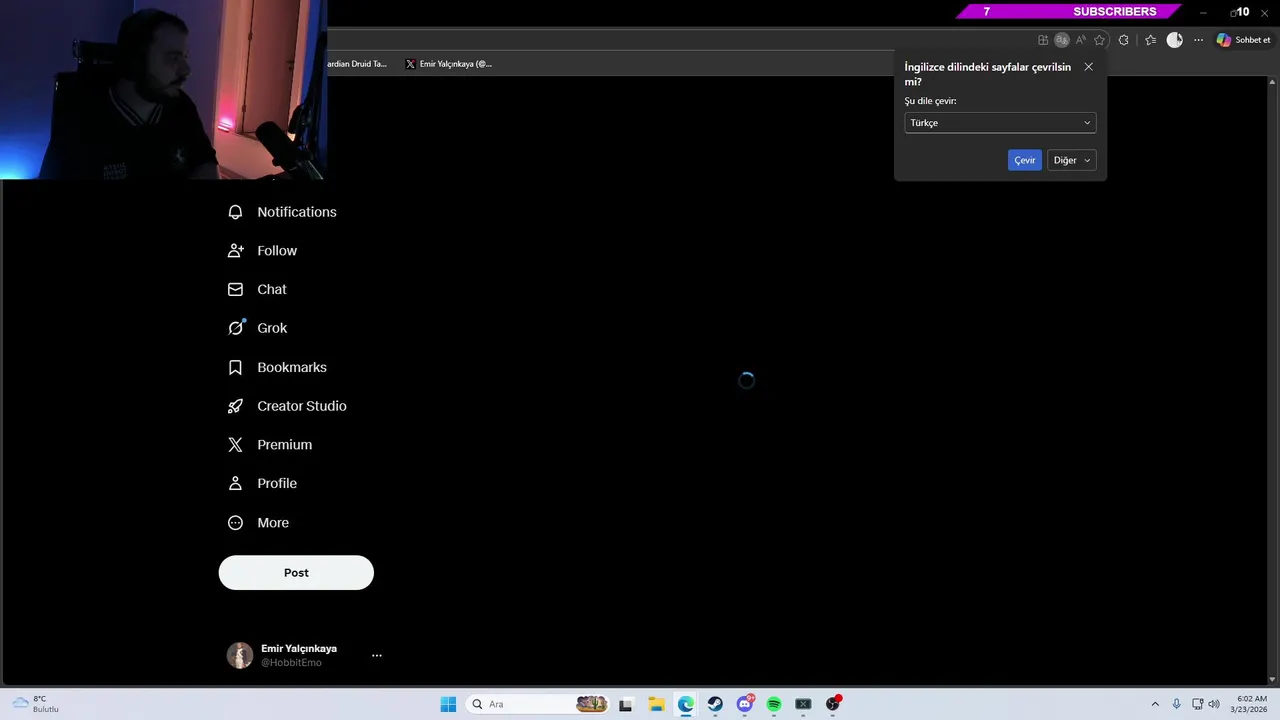This screenshot has width=1280, height=720.
Task: Open File Explorer from taskbar
Action: [656, 704]
